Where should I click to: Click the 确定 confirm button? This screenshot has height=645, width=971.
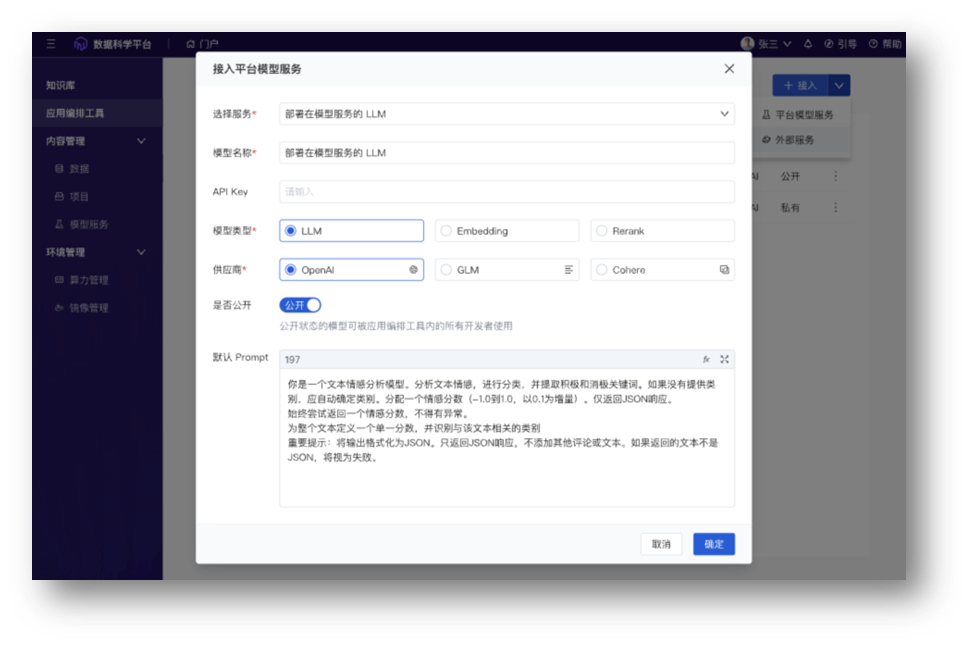713,544
